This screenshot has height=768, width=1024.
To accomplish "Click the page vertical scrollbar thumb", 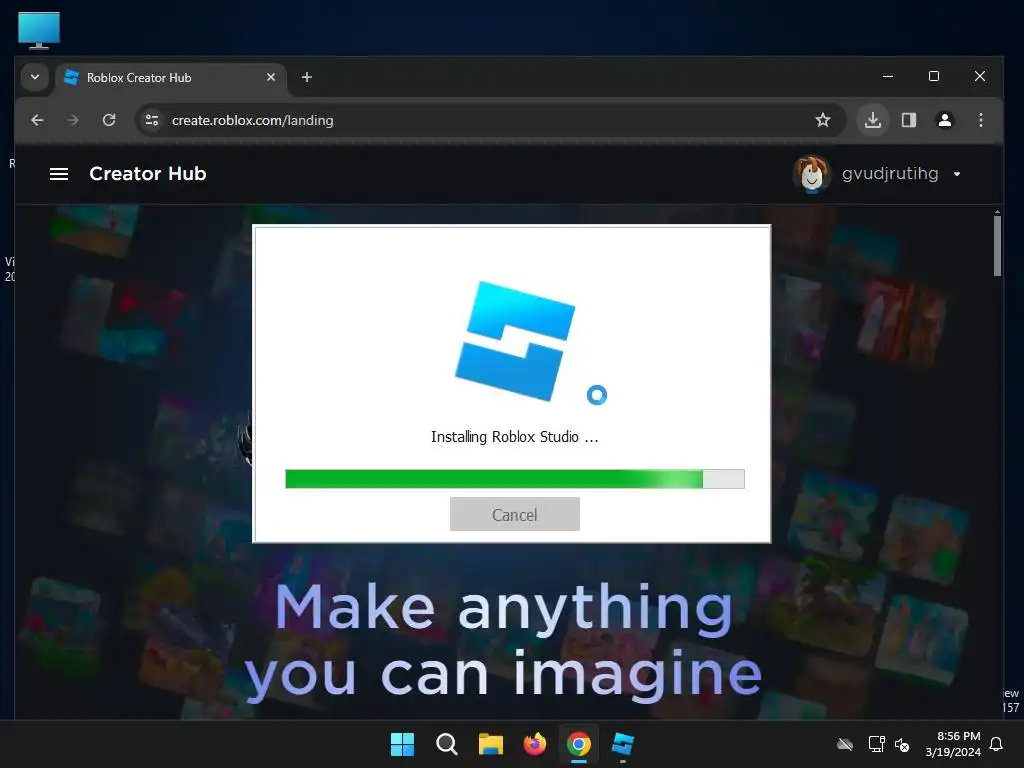I will [x=997, y=246].
